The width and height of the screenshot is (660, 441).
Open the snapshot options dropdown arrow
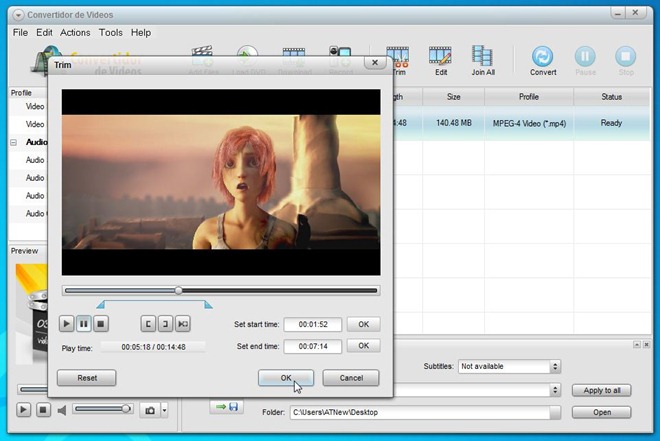click(x=165, y=410)
